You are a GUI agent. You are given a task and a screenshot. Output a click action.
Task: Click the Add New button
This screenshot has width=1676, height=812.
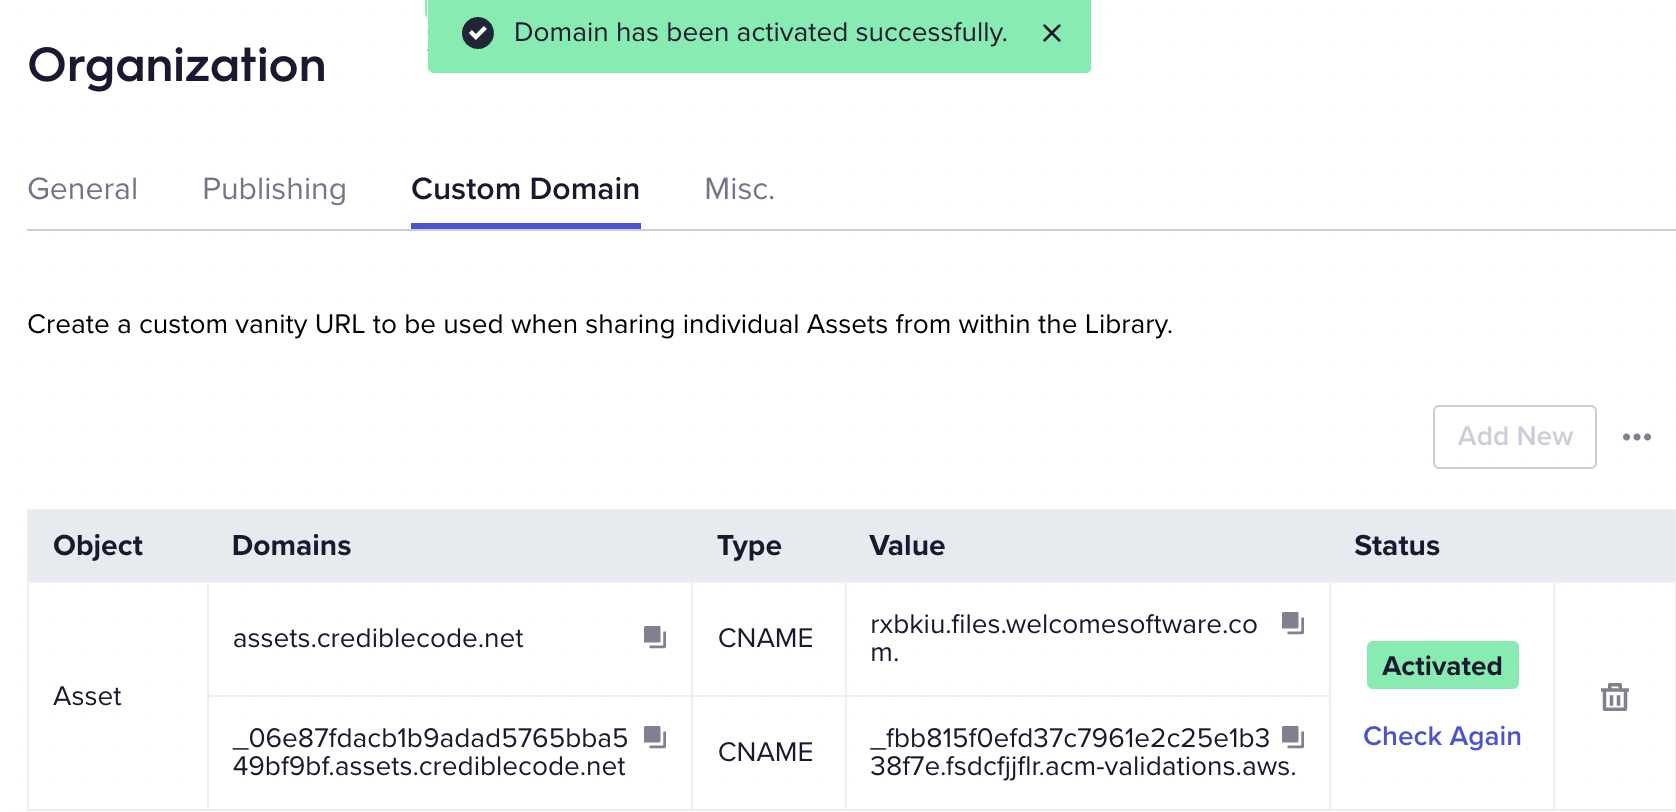tap(1515, 437)
